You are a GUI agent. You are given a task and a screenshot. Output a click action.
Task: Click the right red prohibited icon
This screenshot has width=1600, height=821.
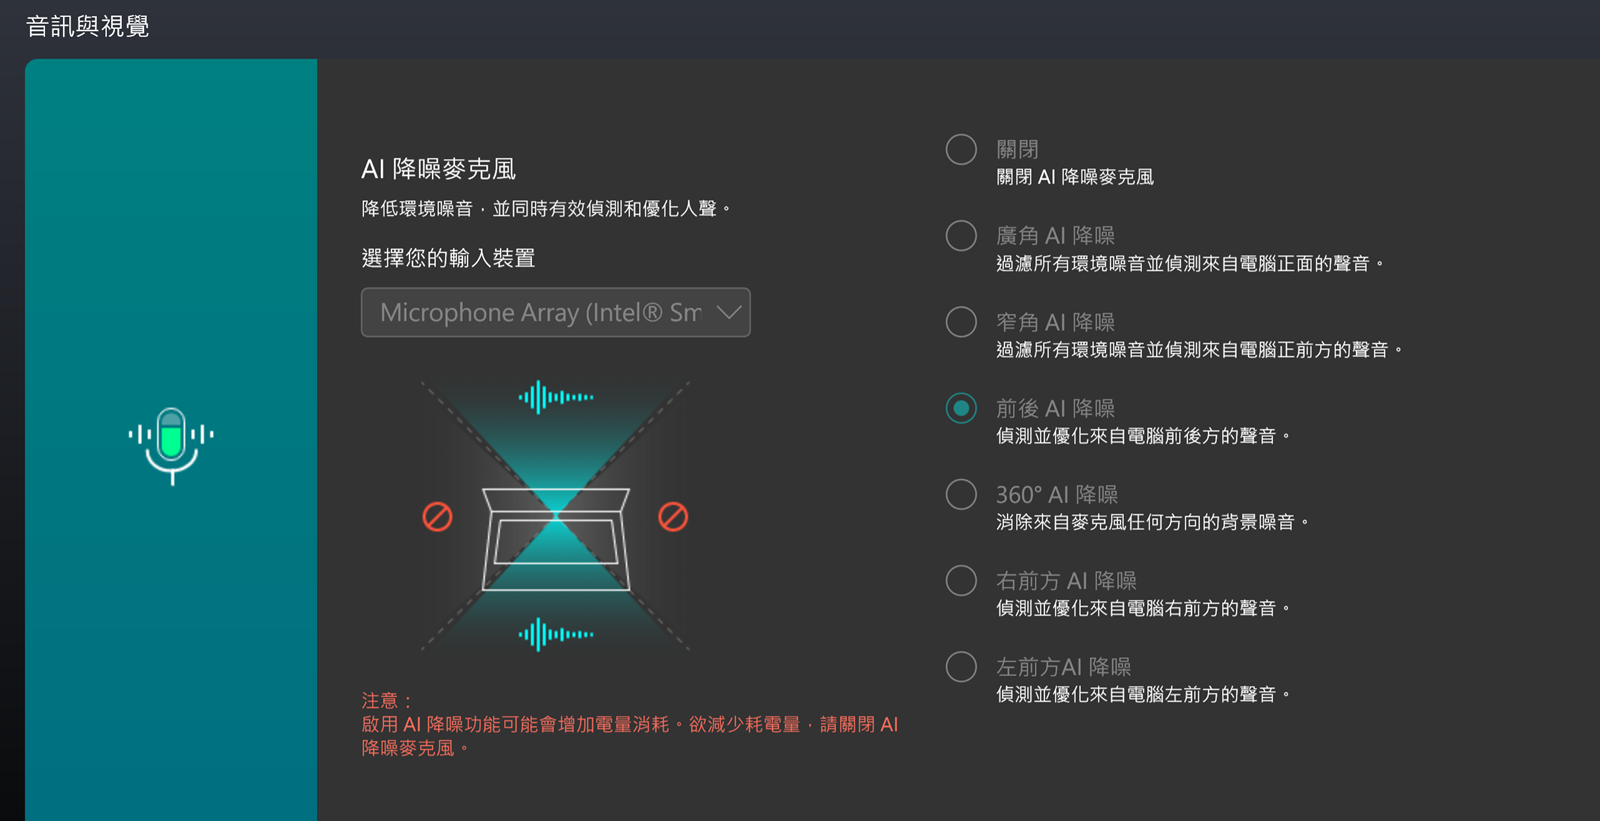(673, 517)
